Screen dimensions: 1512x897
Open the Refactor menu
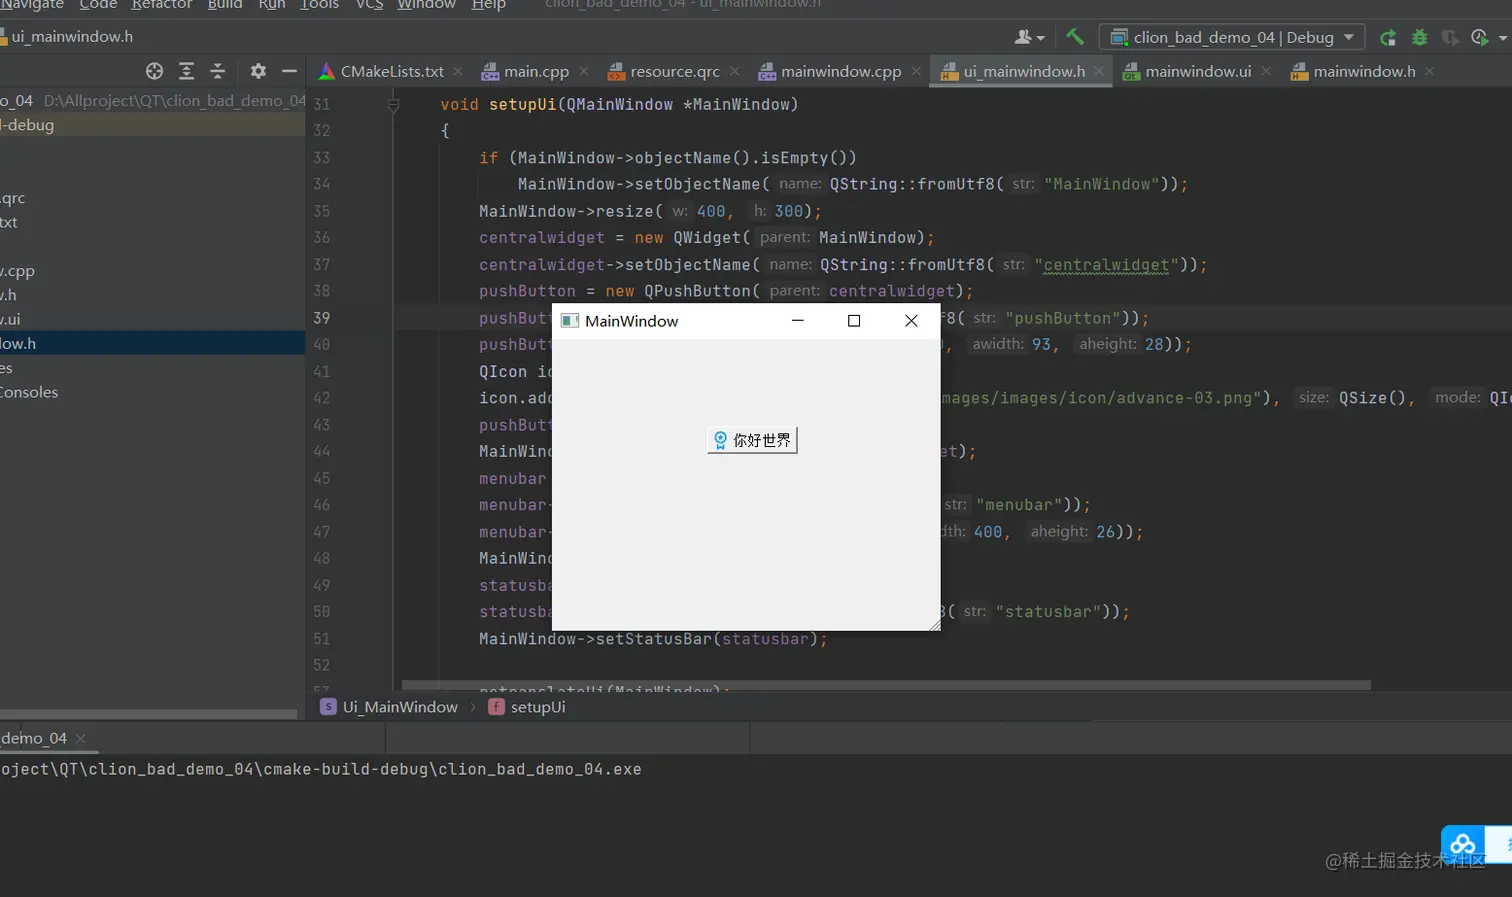click(x=162, y=5)
